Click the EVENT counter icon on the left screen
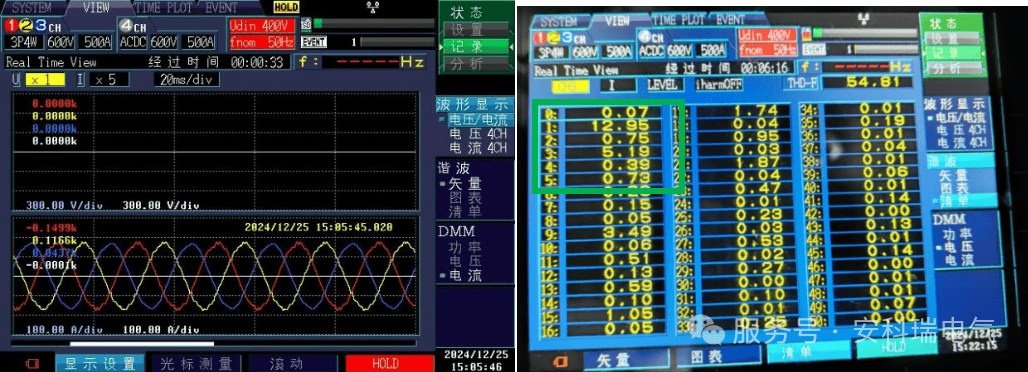 tap(313, 42)
